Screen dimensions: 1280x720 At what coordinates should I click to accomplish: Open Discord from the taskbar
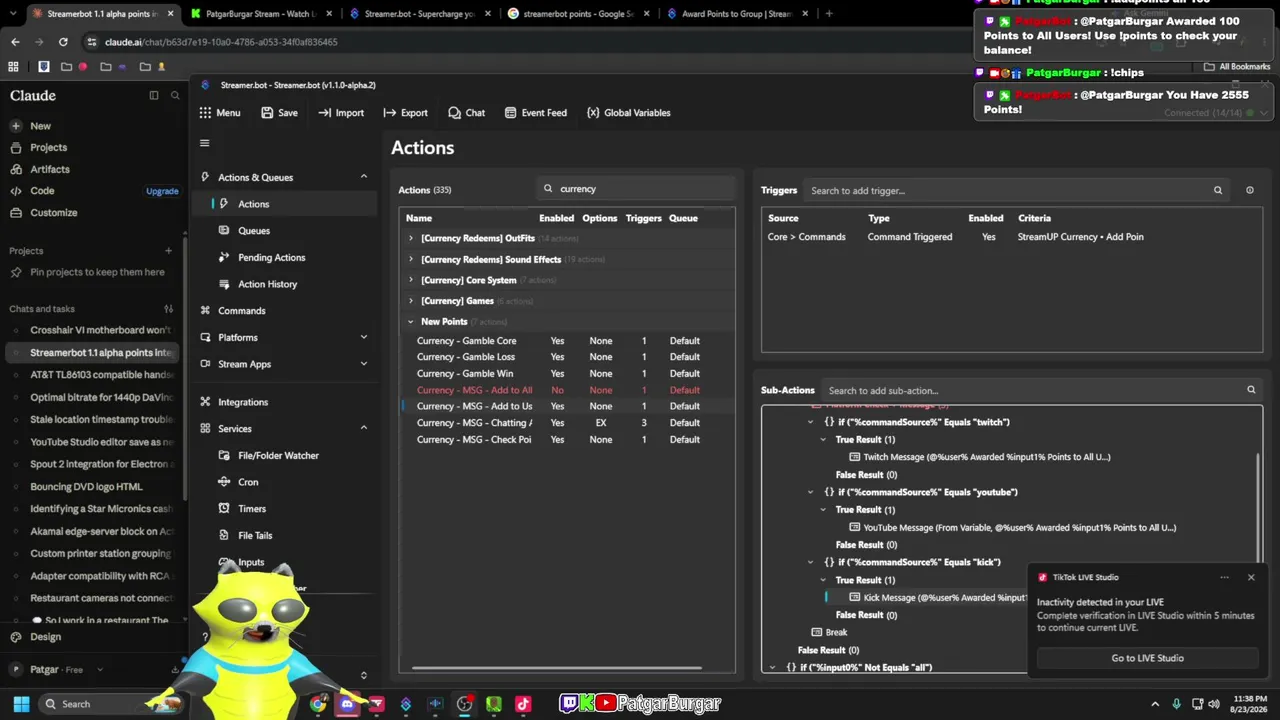pos(347,704)
